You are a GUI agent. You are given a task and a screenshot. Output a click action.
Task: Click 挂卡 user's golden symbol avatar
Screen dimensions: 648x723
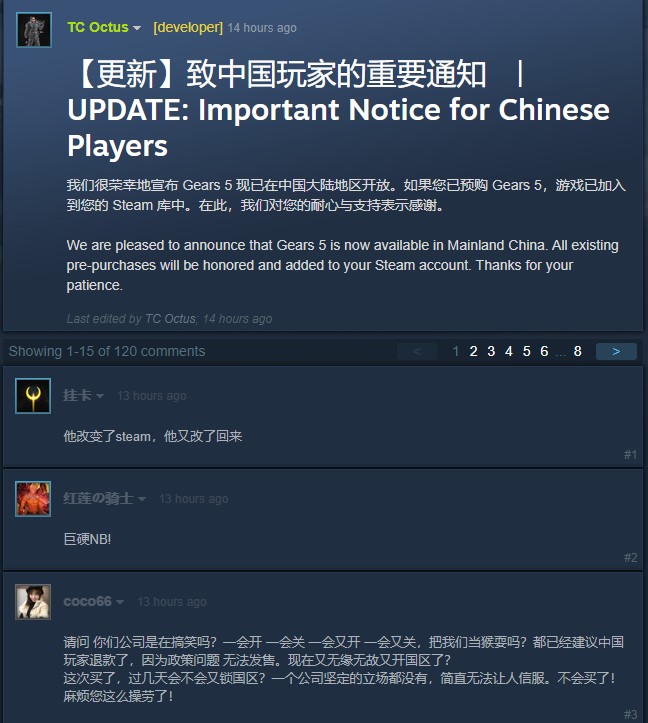(x=33, y=396)
